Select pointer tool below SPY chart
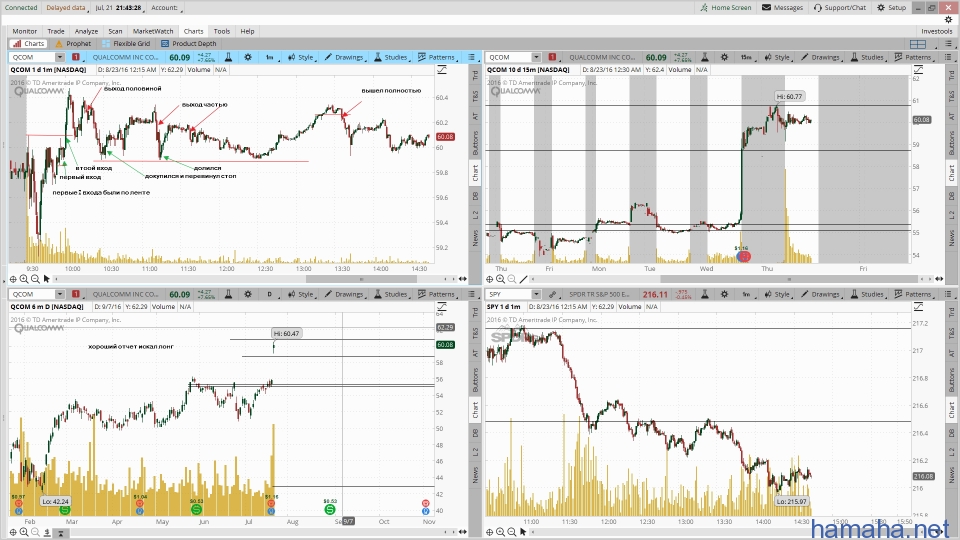This screenshot has height=540, width=960. 523,532
